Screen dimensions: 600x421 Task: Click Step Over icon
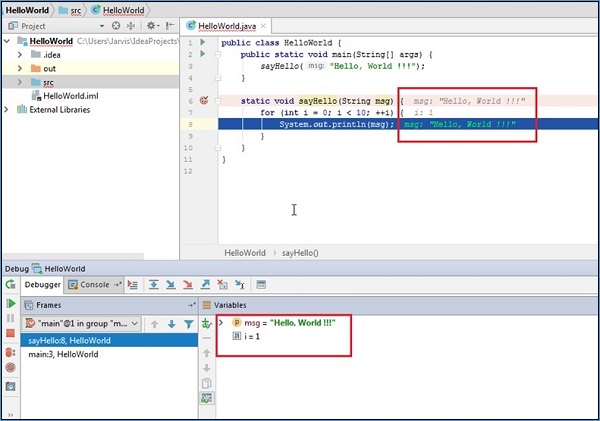[154, 285]
